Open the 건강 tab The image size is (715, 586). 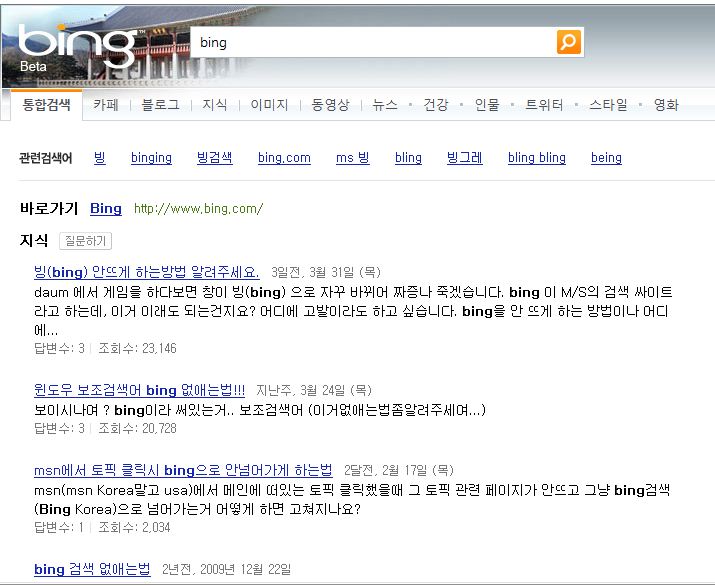(x=436, y=105)
